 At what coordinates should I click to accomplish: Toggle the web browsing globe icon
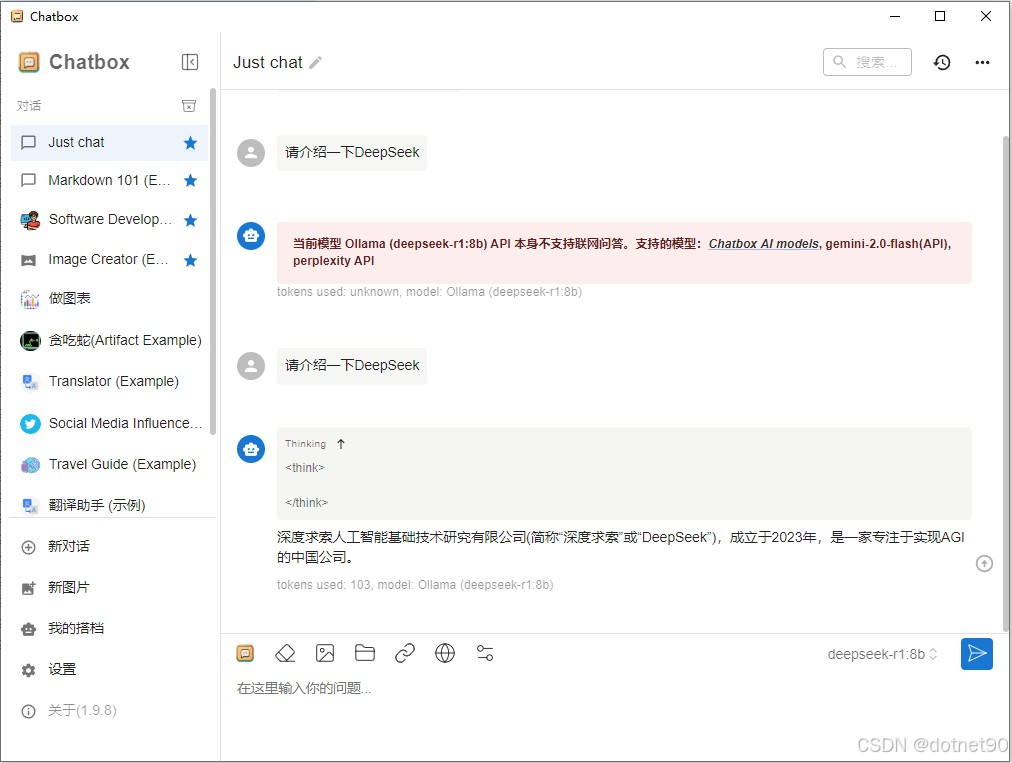445,653
